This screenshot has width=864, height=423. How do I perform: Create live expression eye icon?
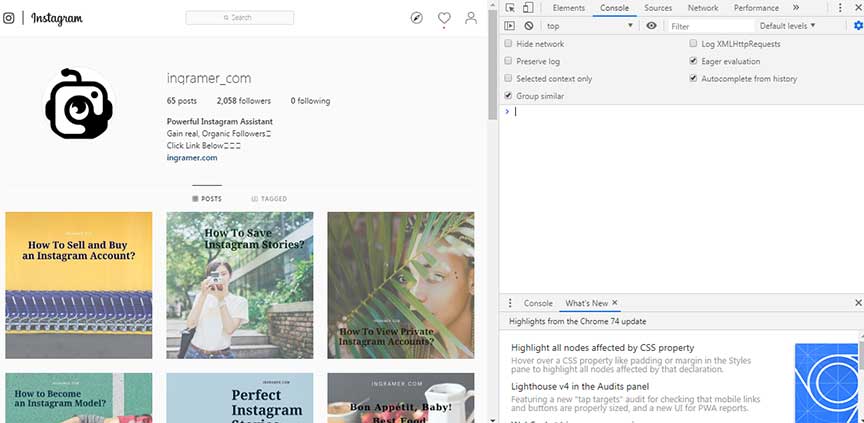pyautogui.click(x=651, y=26)
